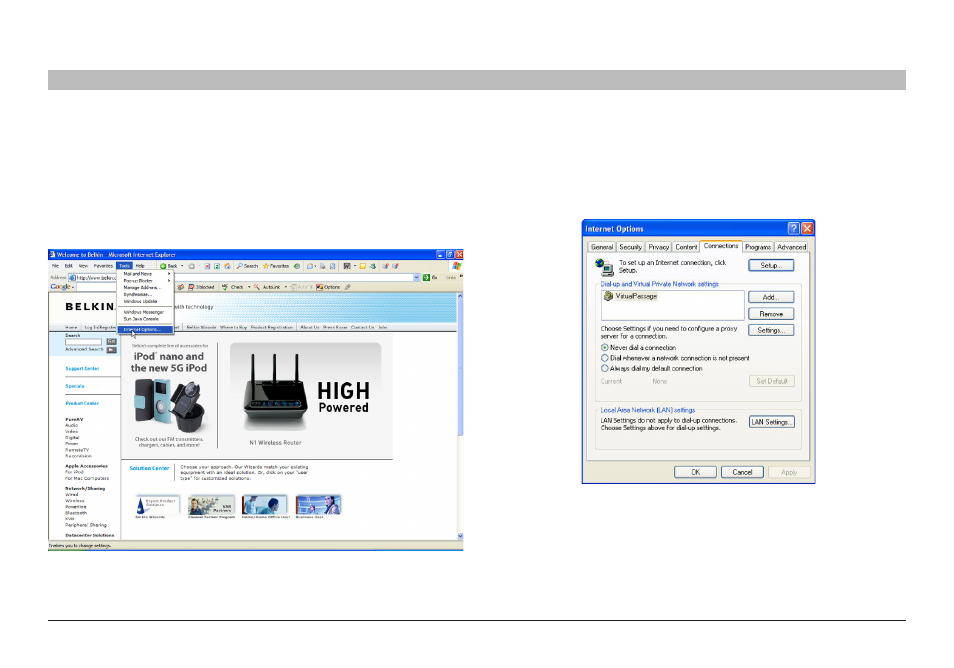This screenshot has height=668, width=954.
Task: Click the Remove button
Action: 771,314
